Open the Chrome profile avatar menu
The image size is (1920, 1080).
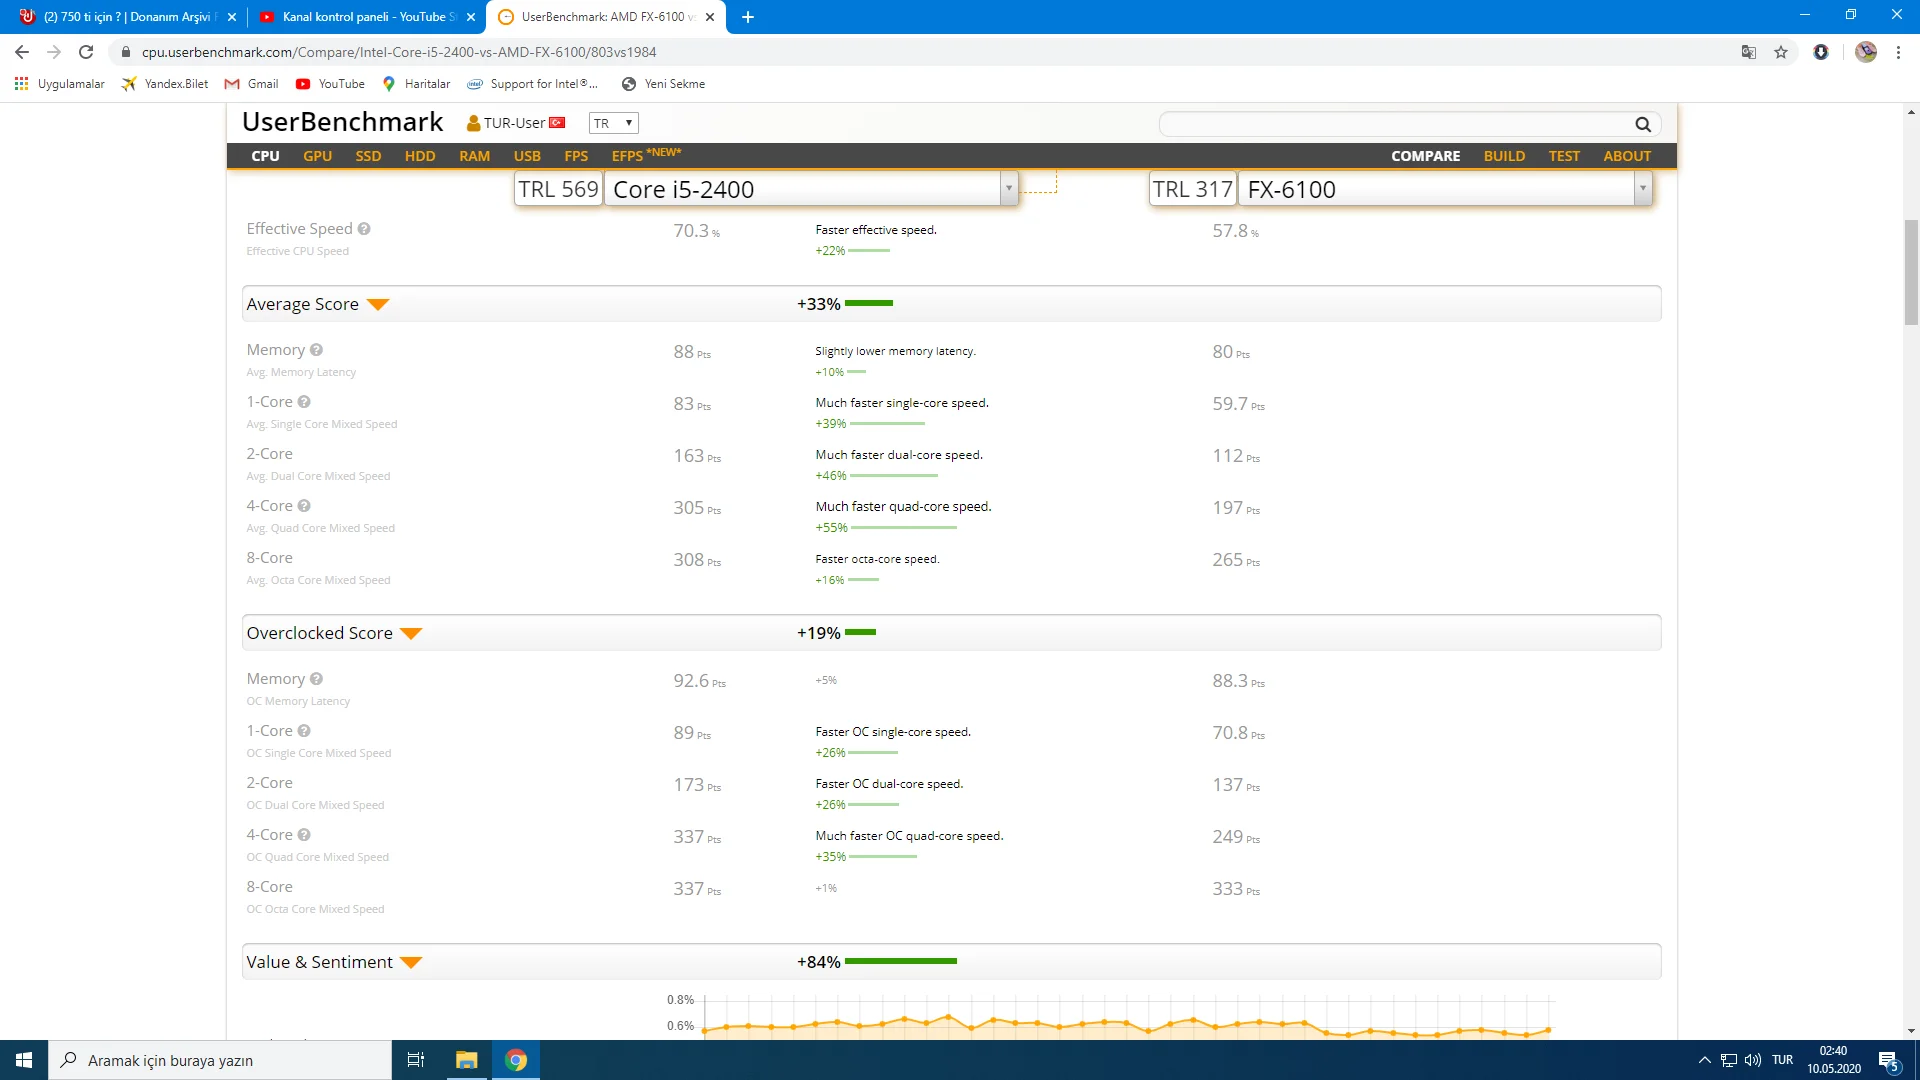point(1865,52)
